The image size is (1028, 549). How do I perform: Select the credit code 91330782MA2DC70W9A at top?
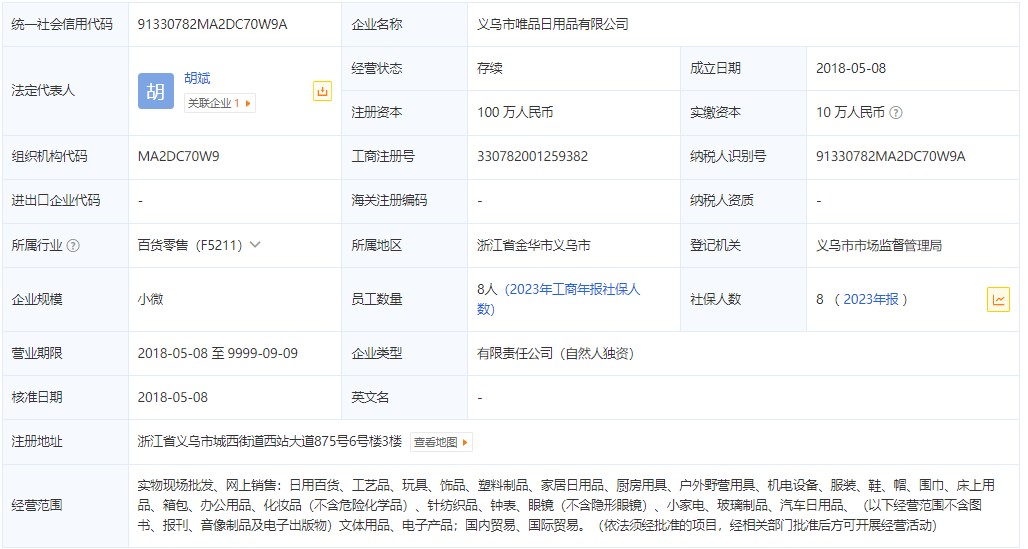pyautogui.click(x=212, y=24)
